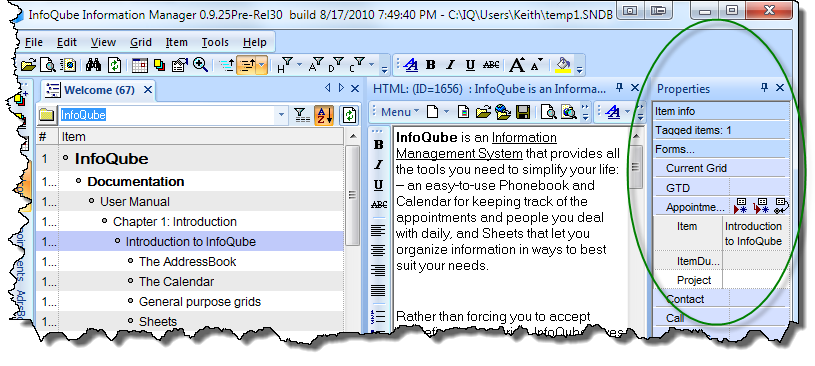
Task: Open the calendar icon in main toolbar
Action: tap(139, 65)
